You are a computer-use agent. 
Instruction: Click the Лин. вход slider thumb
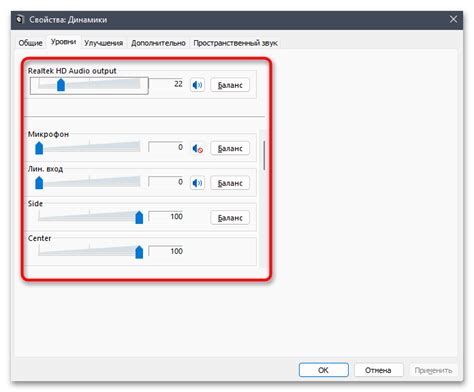coord(39,183)
